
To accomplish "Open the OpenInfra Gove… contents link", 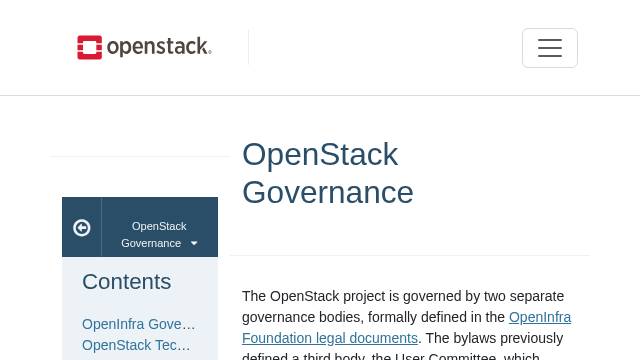I will pos(138,324).
